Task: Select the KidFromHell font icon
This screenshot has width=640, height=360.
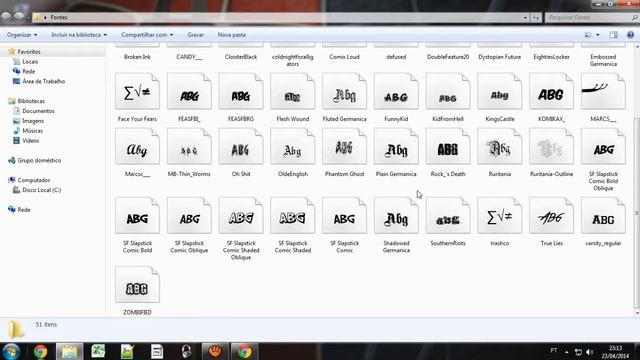Action: click(448, 91)
